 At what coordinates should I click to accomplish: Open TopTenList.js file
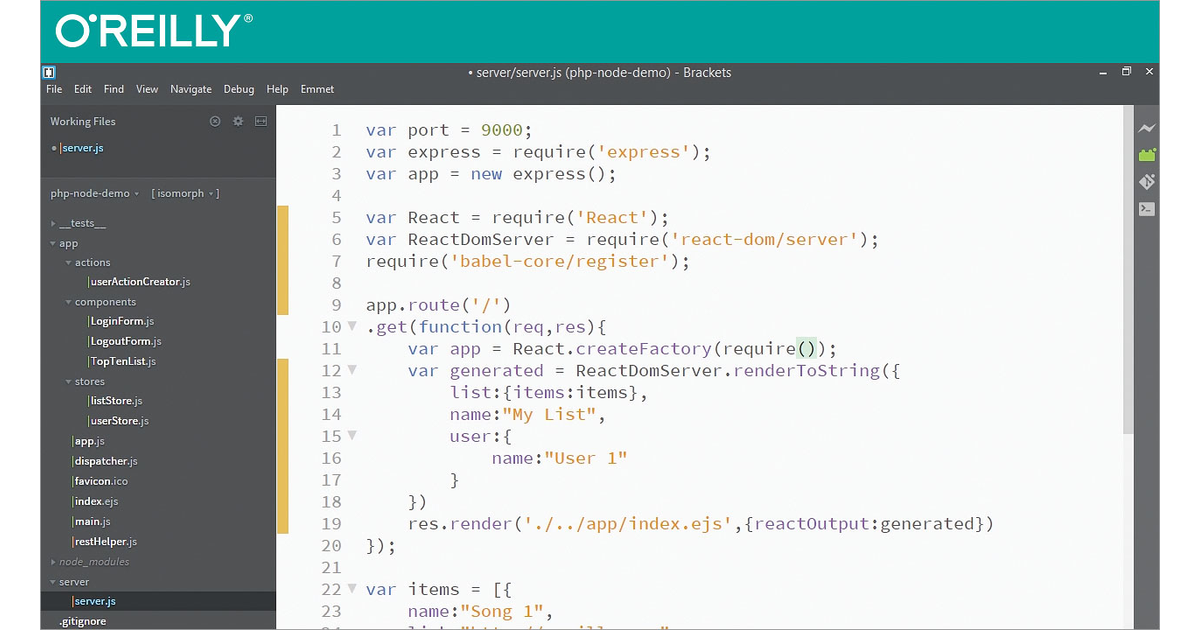point(123,361)
